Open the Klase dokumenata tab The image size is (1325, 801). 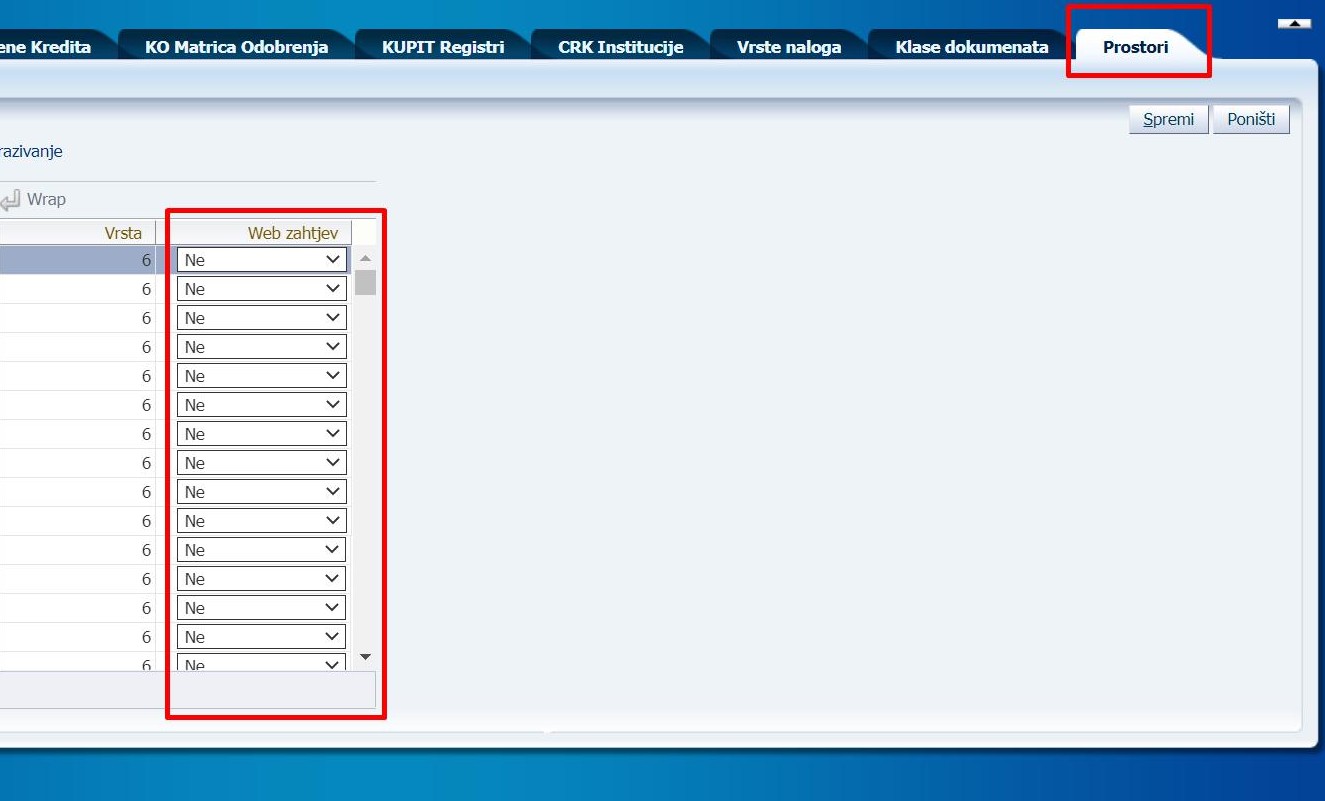971,47
